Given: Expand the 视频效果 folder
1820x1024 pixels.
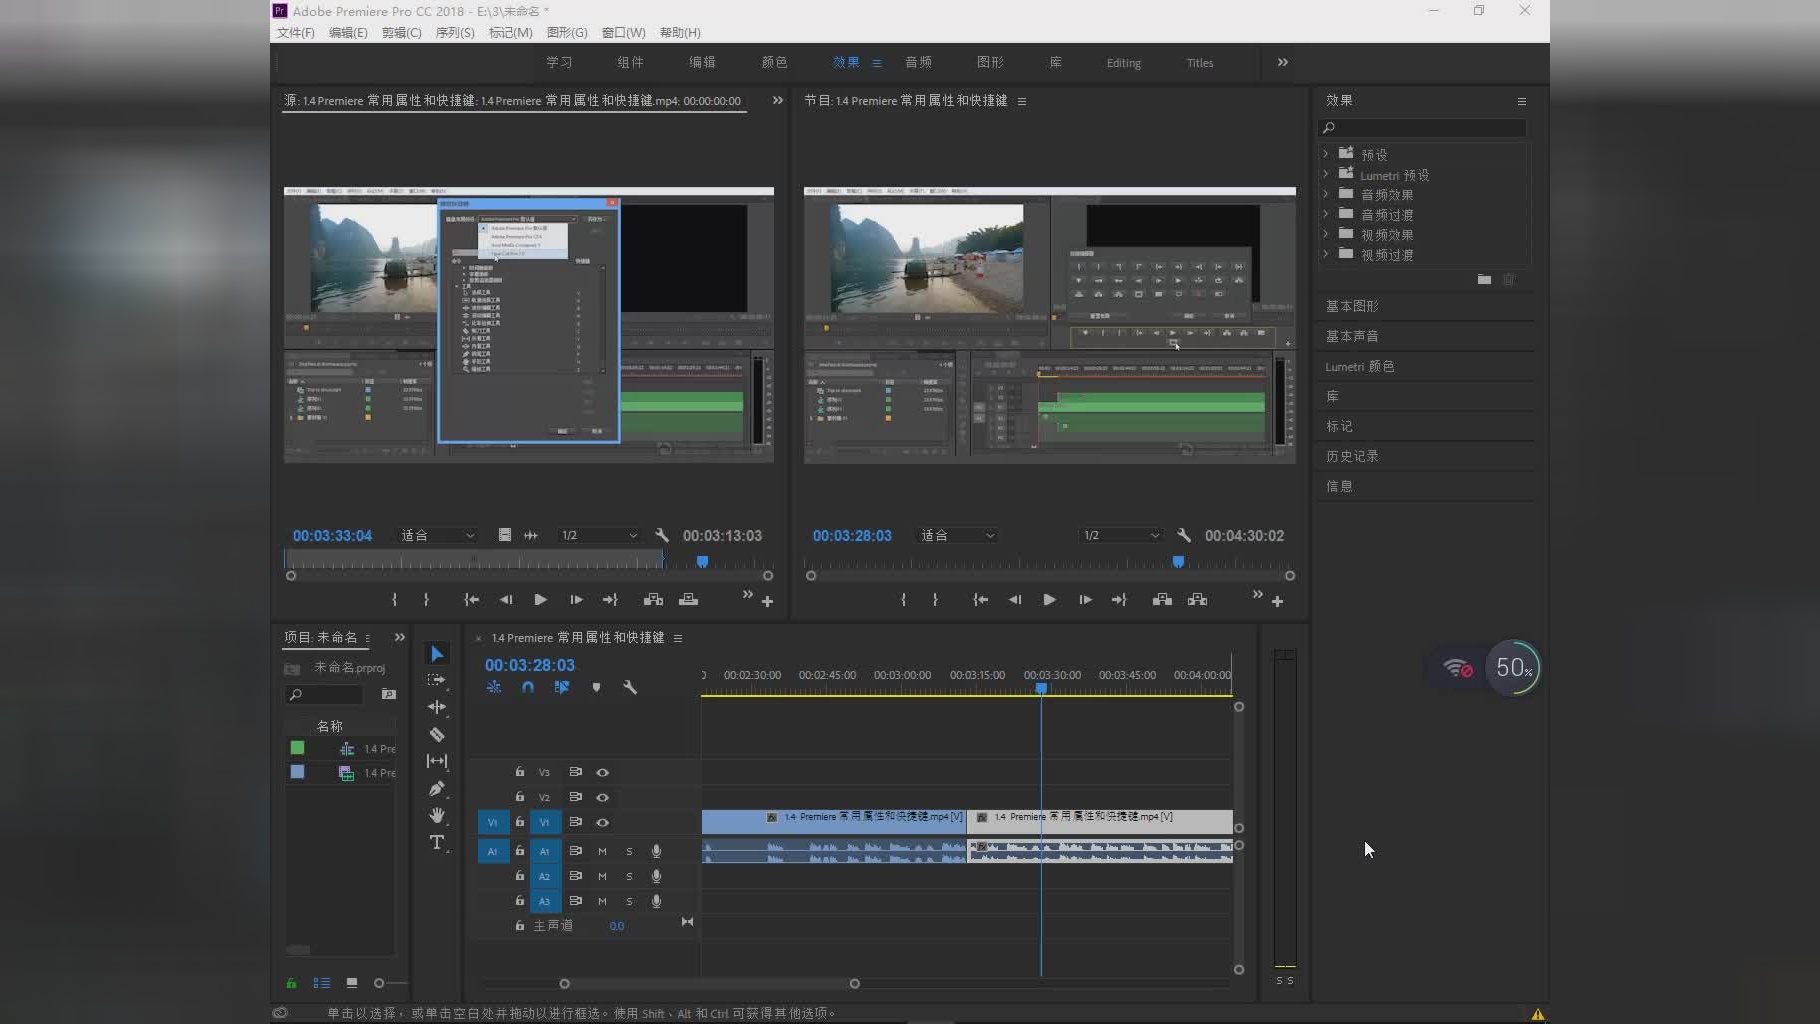Looking at the screenshot, I should (1326, 234).
